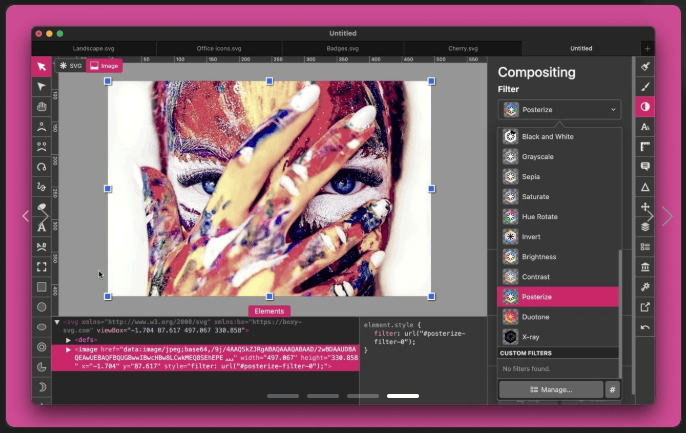This screenshot has width=686, height=433.
Task: Choose the Duotone filter
Action: [x=558, y=317]
